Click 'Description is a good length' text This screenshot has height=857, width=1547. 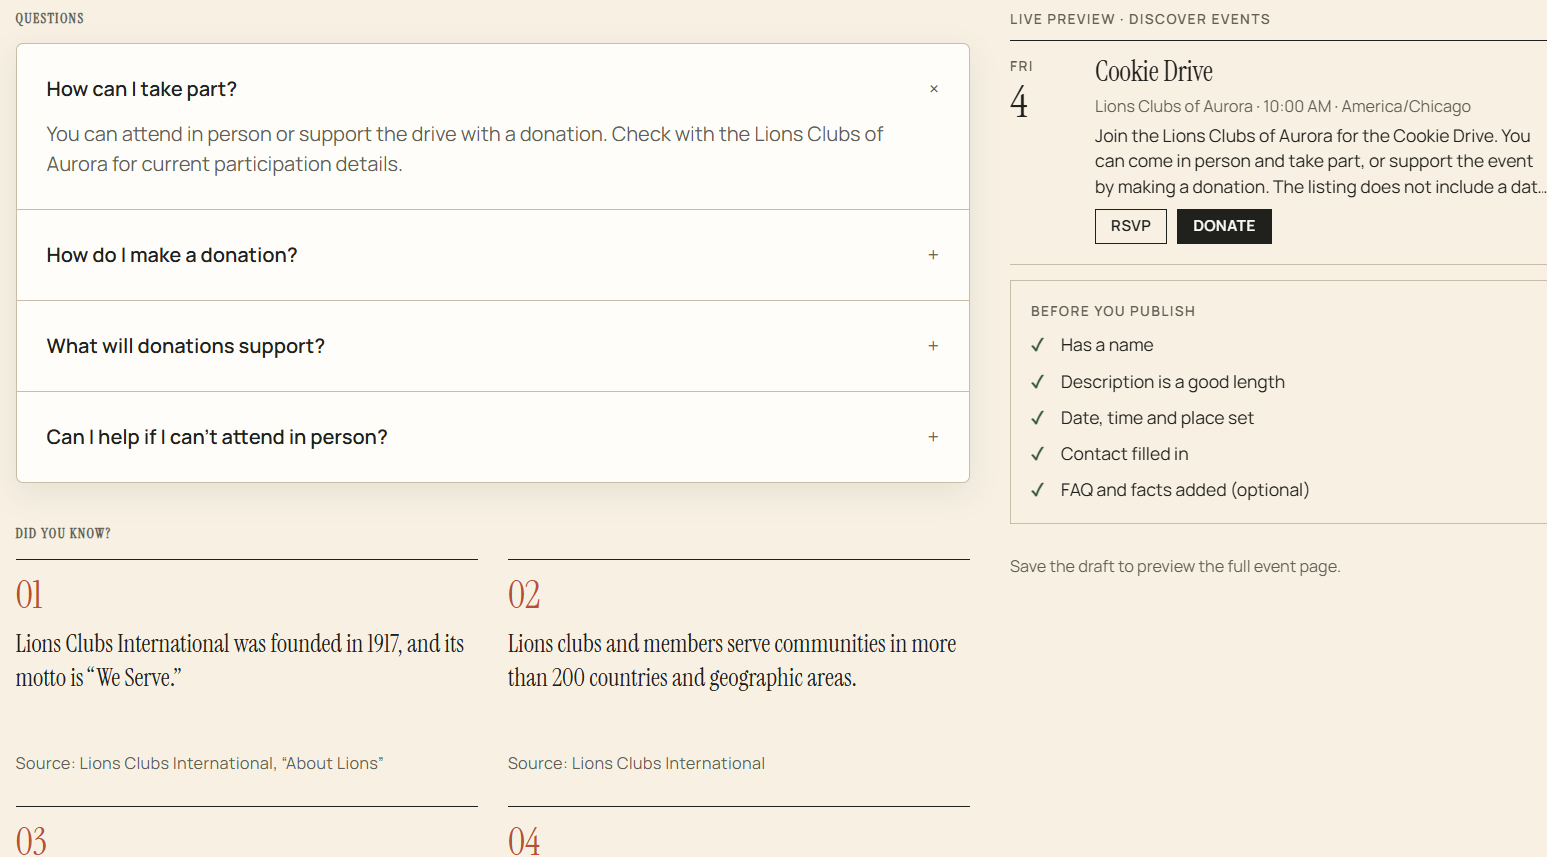point(1173,382)
